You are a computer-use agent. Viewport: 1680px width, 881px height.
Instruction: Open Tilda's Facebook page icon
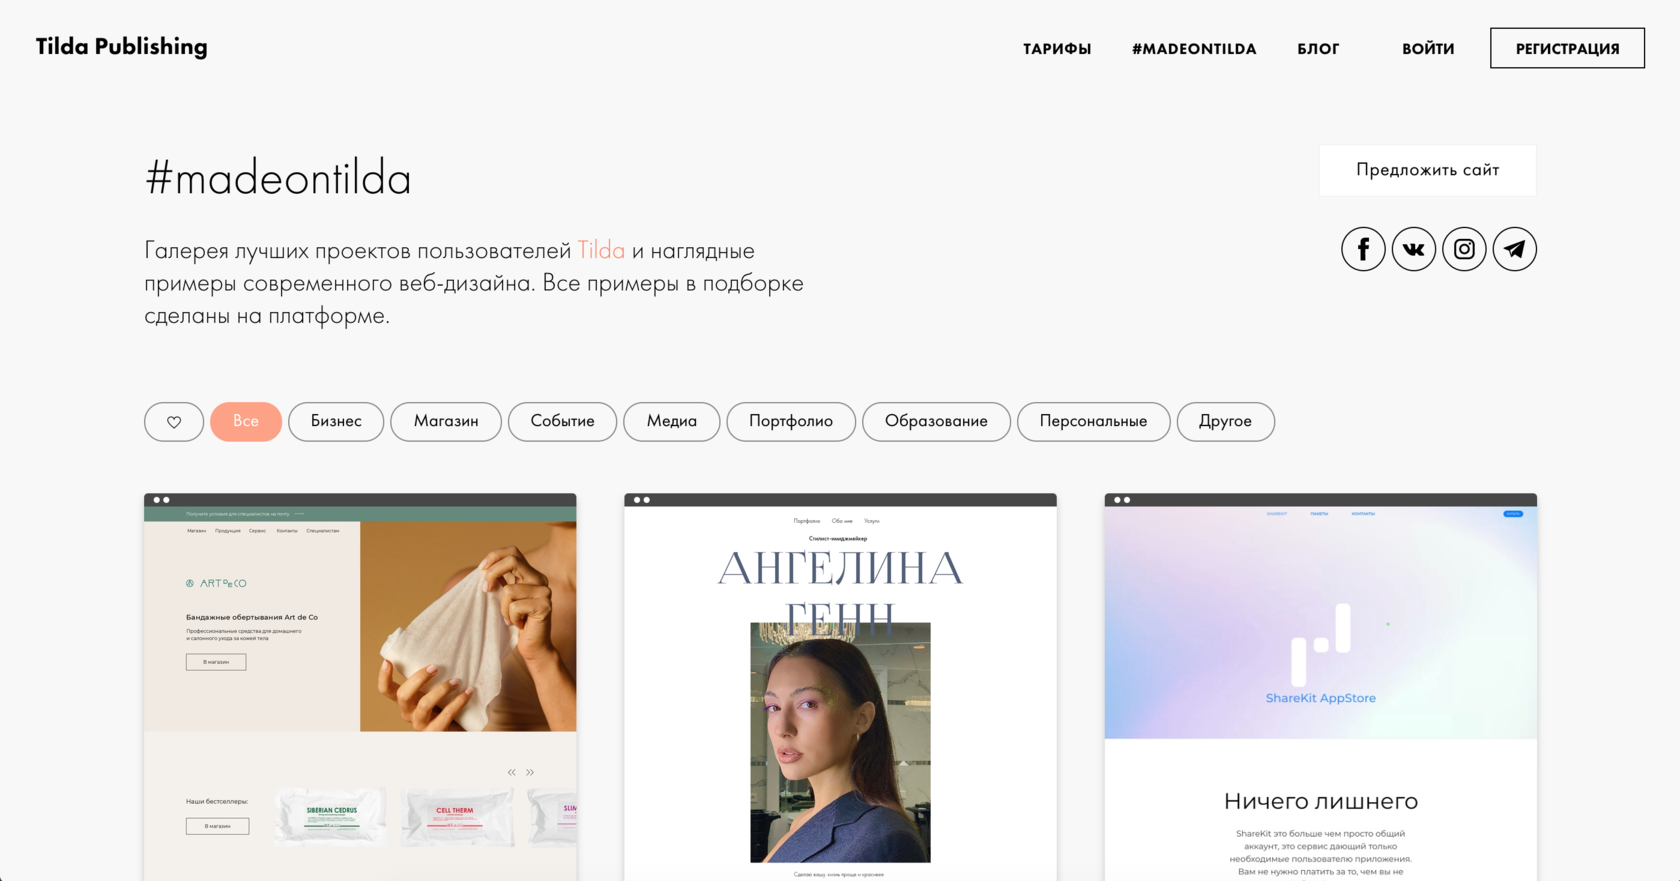[x=1363, y=249]
